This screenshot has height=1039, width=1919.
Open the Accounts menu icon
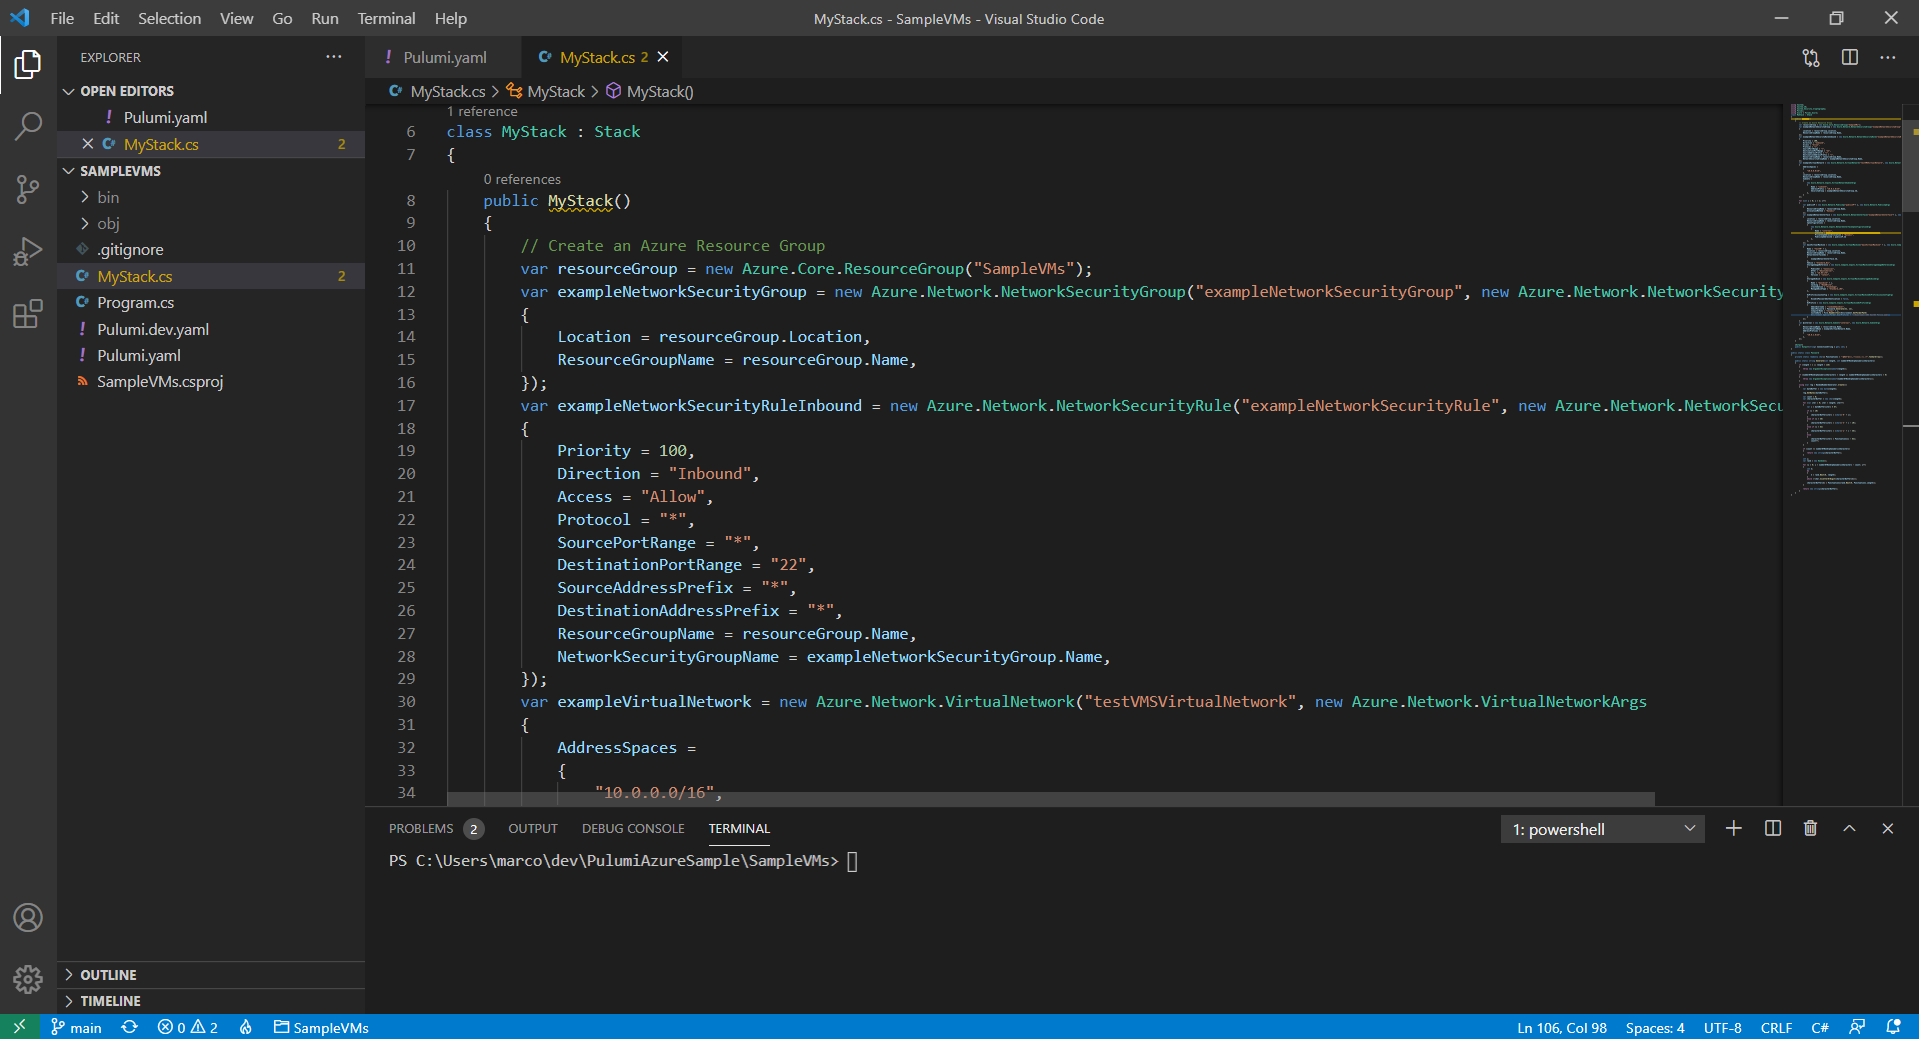(x=28, y=917)
